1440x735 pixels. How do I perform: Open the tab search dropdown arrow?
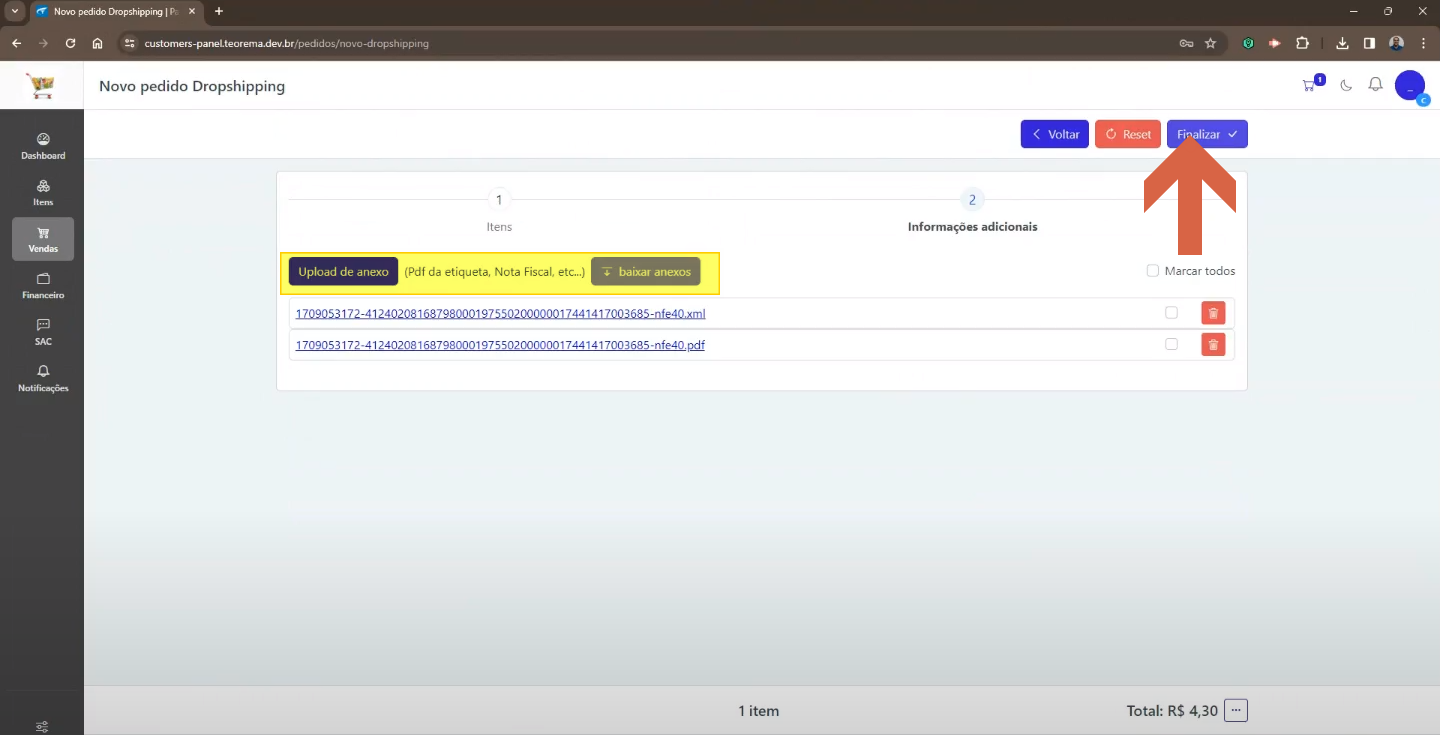(14, 11)
